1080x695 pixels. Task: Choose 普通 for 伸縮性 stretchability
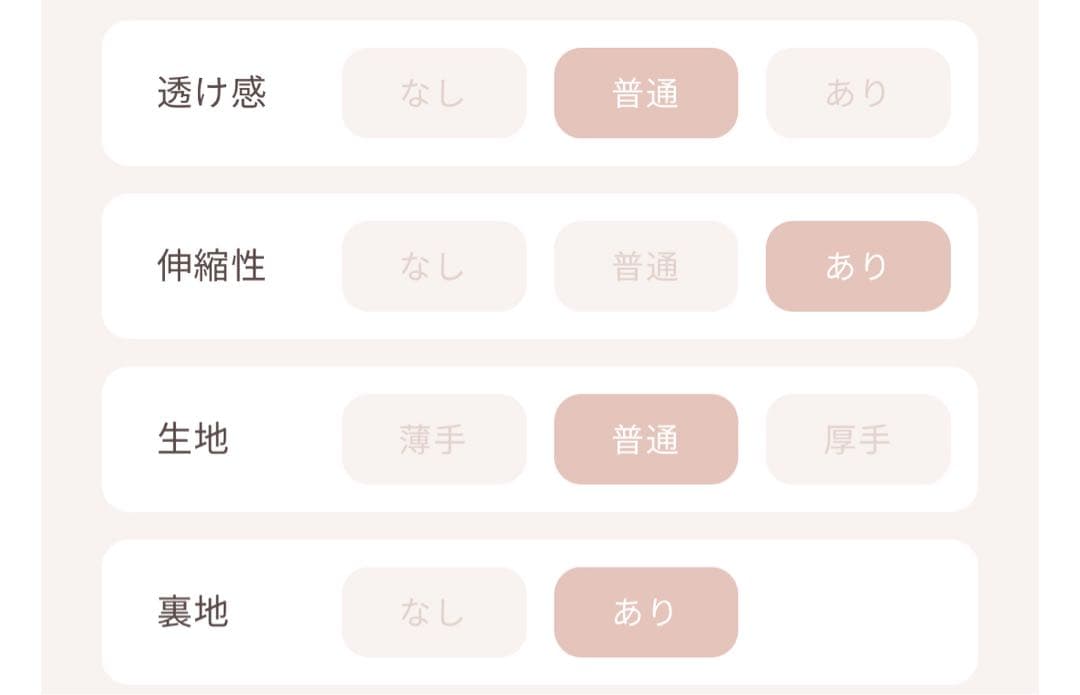[645, 266]
